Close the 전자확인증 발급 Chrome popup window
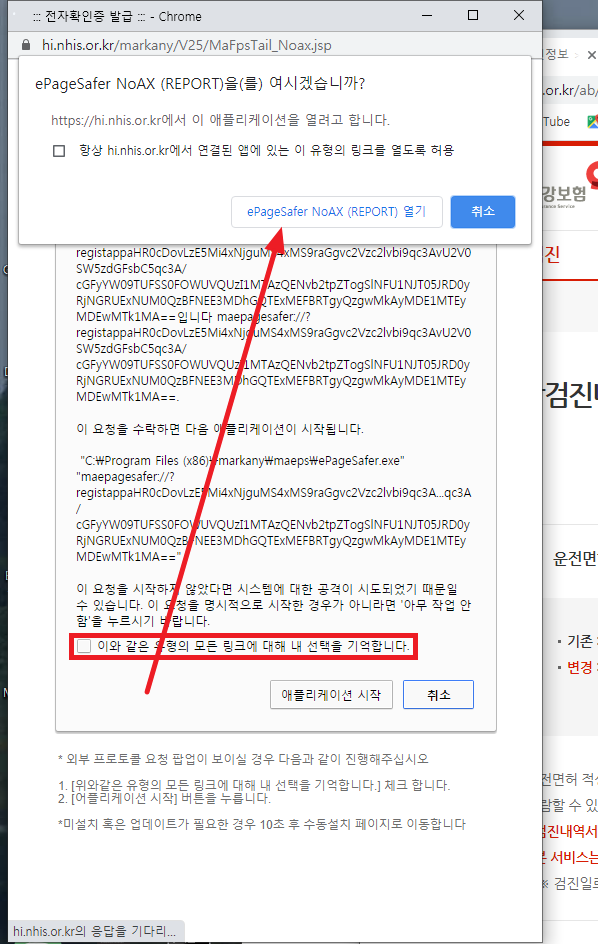598x944 pixels. tap(519, 16)
